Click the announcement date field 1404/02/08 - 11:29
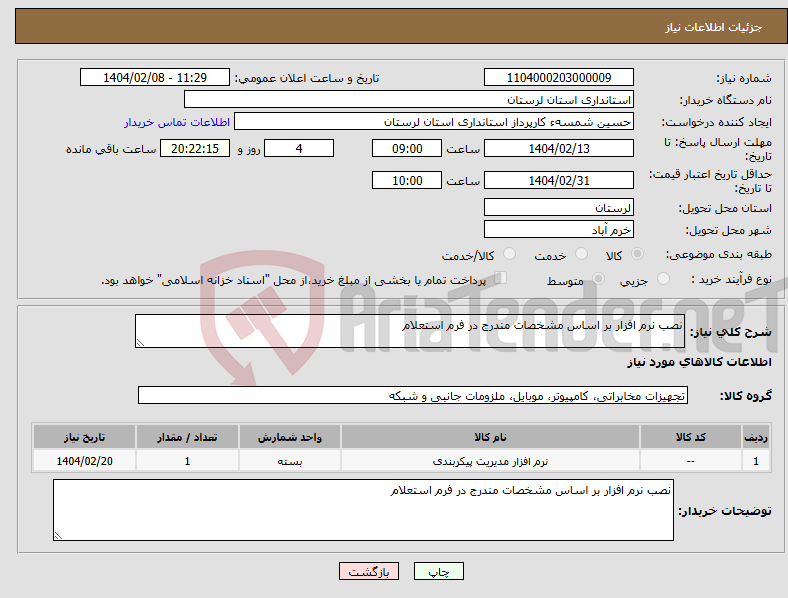 pyautogui.click(x=155, y=77)
